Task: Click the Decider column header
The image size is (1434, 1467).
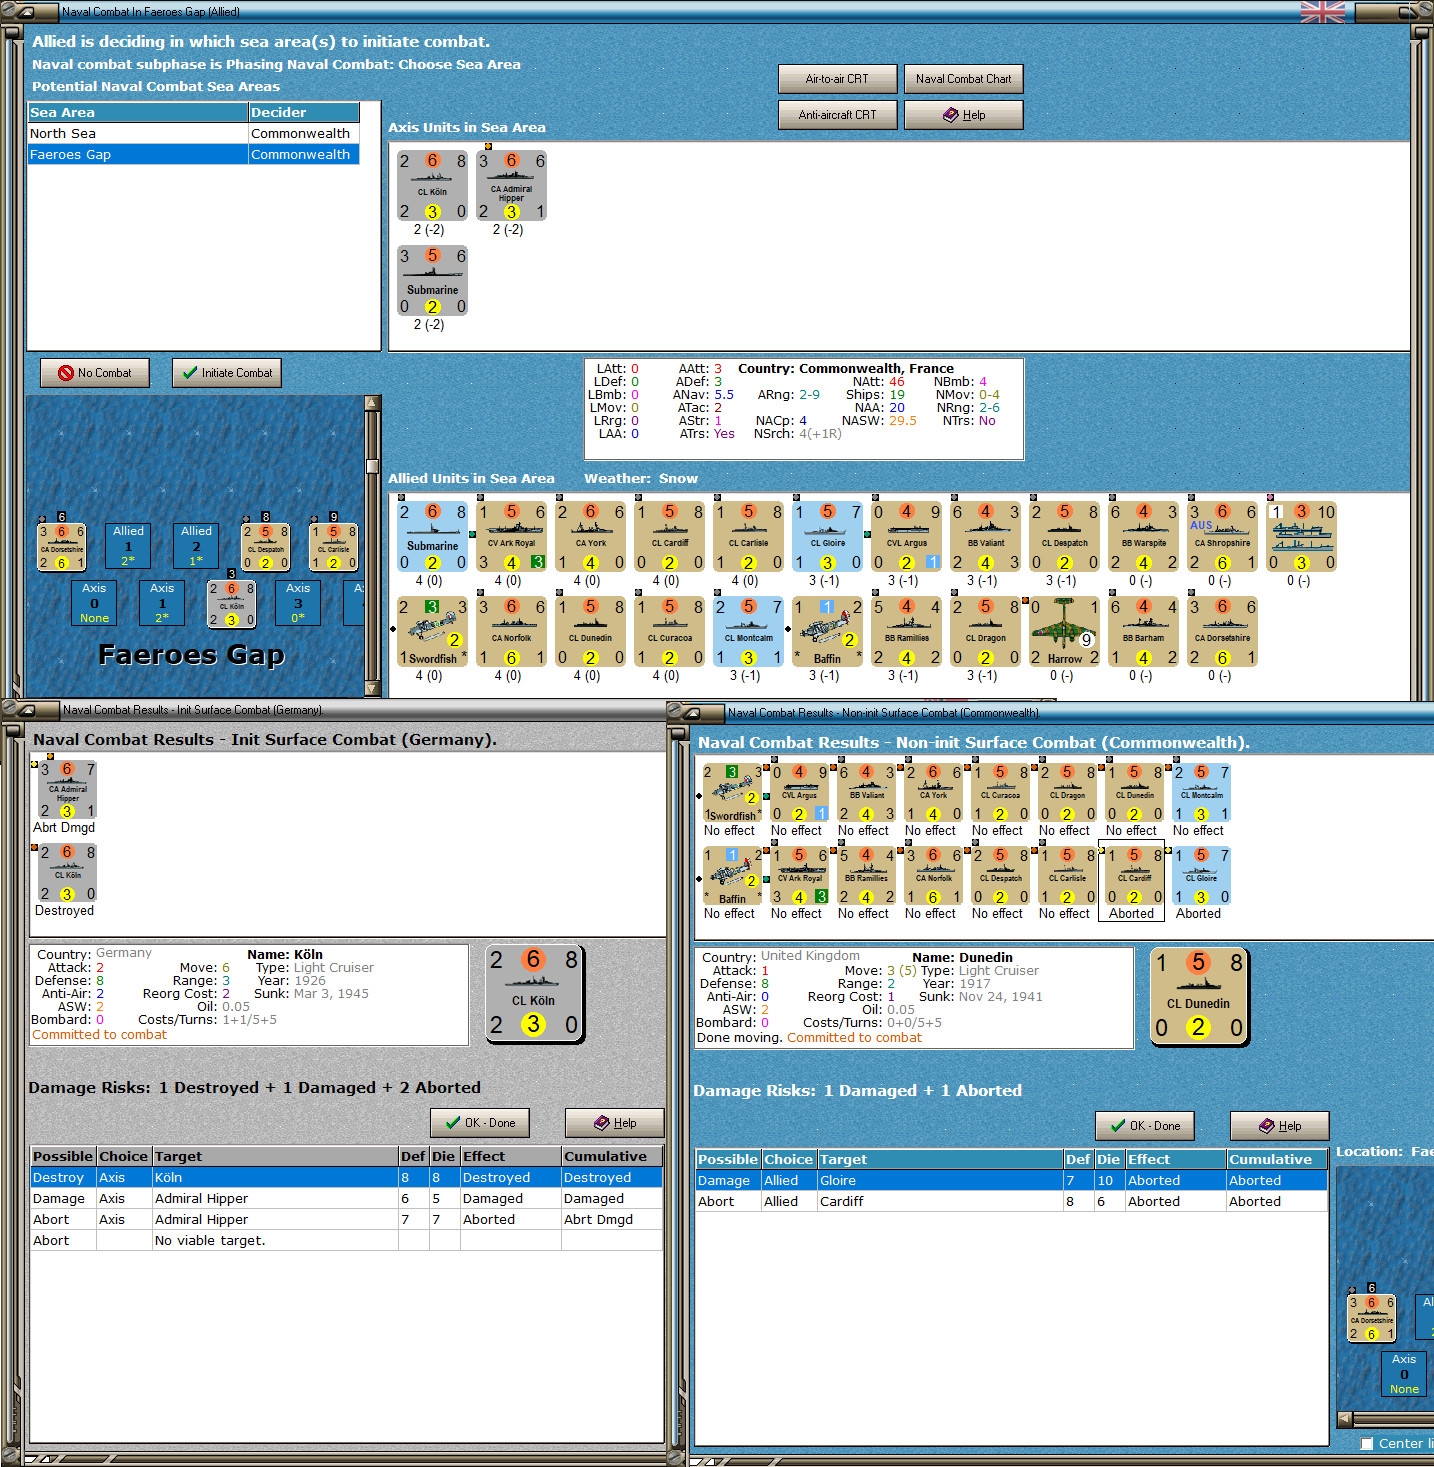Action: click(x=304, y=113)
